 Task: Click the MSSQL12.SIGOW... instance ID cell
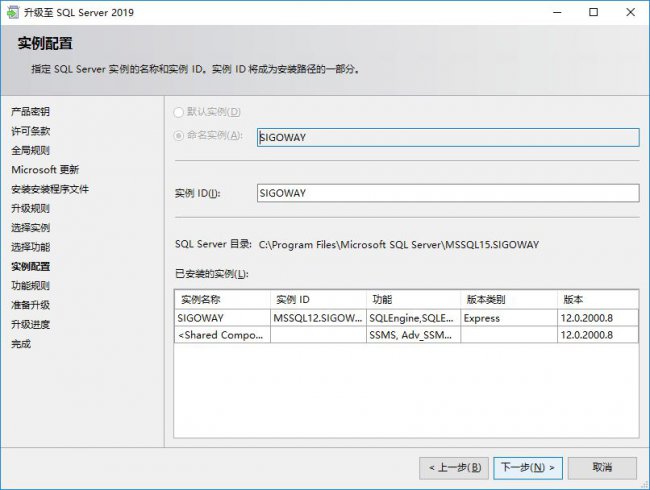click(318, 318)
